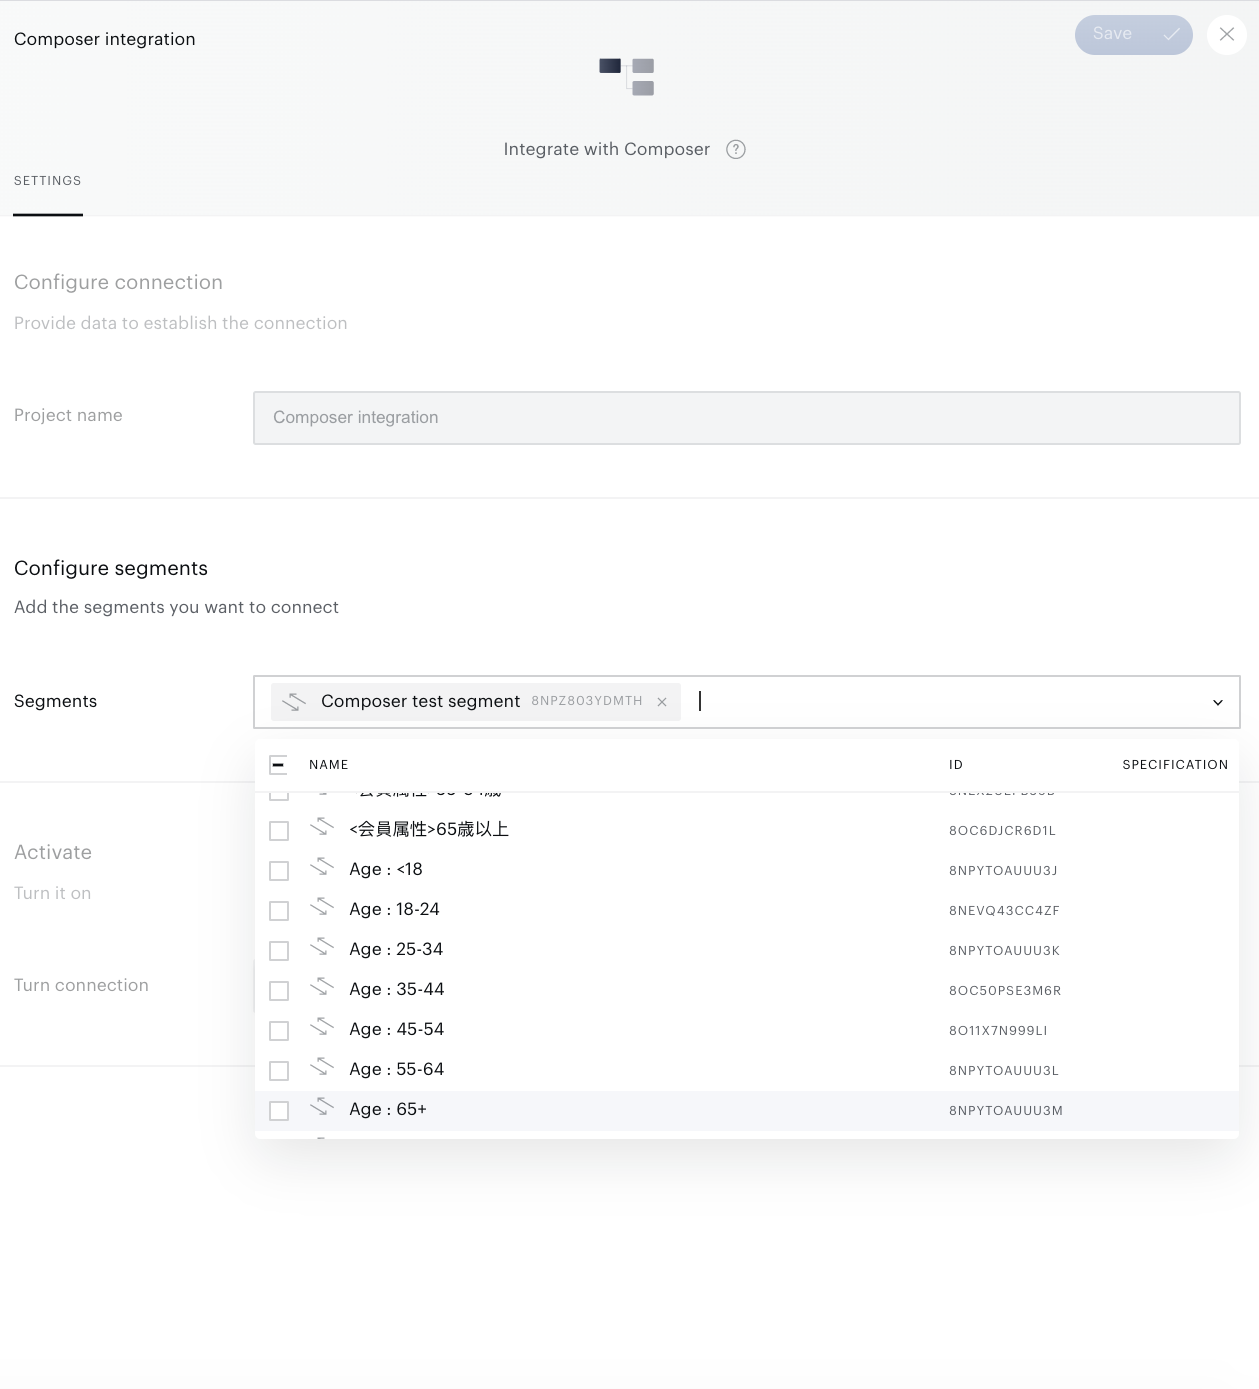This screenshot has width=1259, height=1389.
Task: Select the ID 8NPYTOAUUU3L
Action: point(1004,1071)
